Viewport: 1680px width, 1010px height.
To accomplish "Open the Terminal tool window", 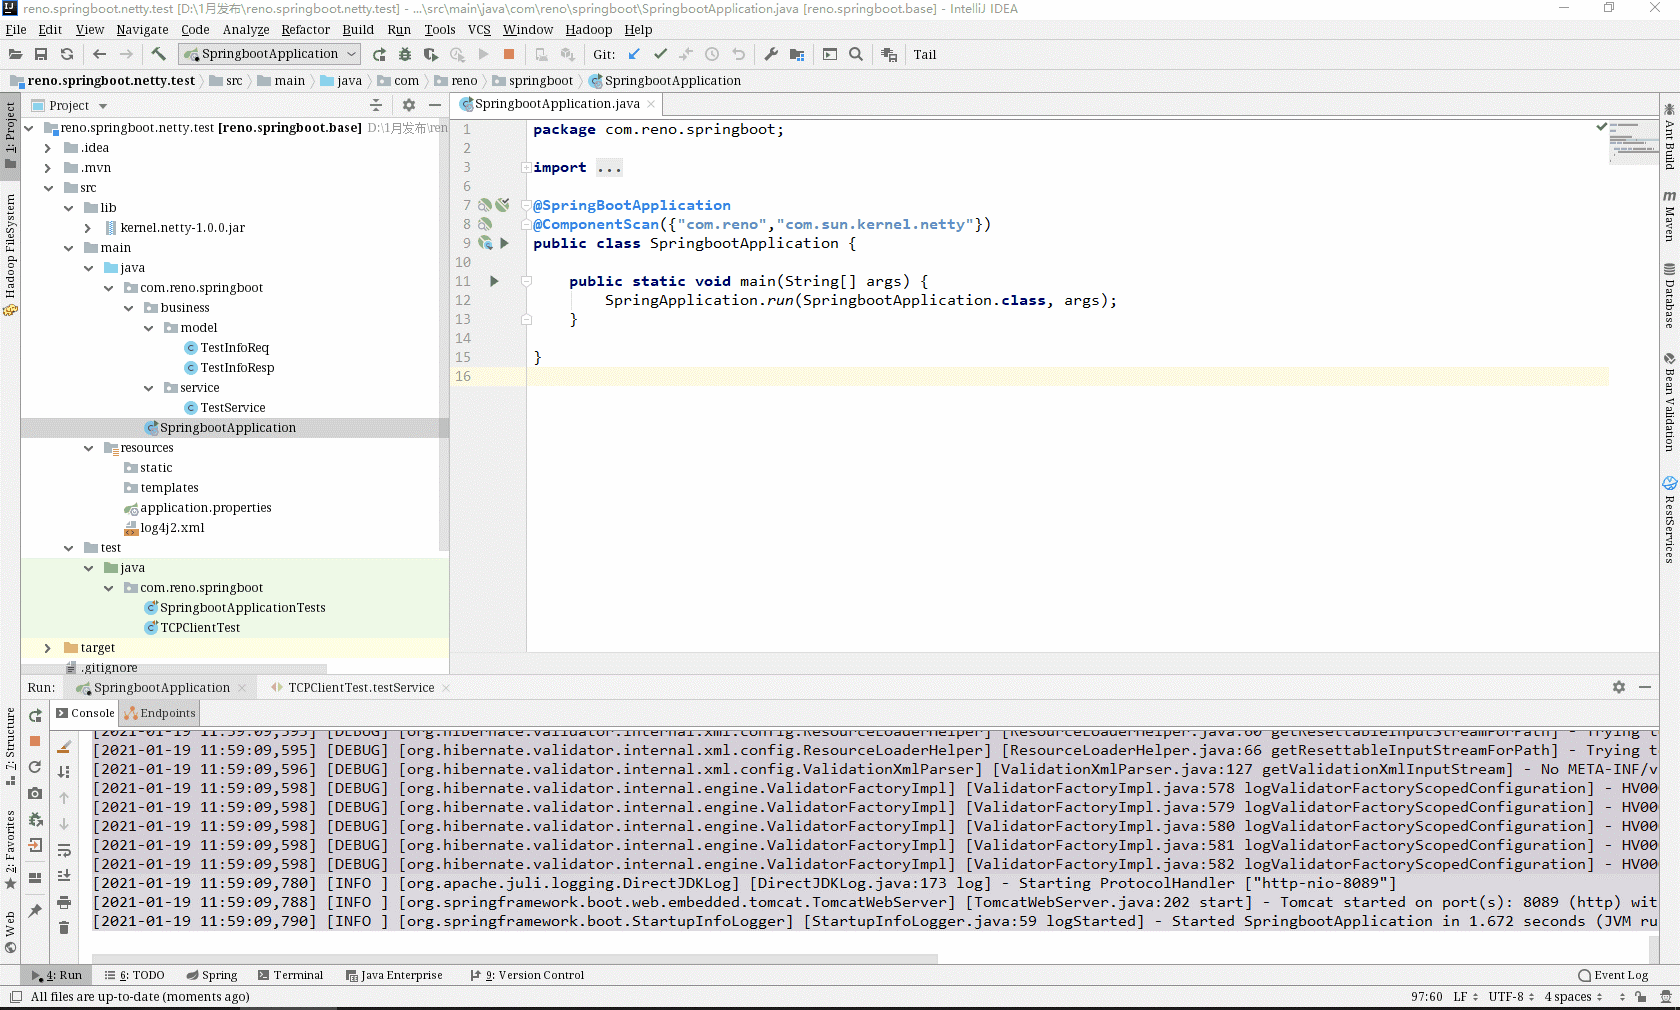I will [x=290, y=975].
